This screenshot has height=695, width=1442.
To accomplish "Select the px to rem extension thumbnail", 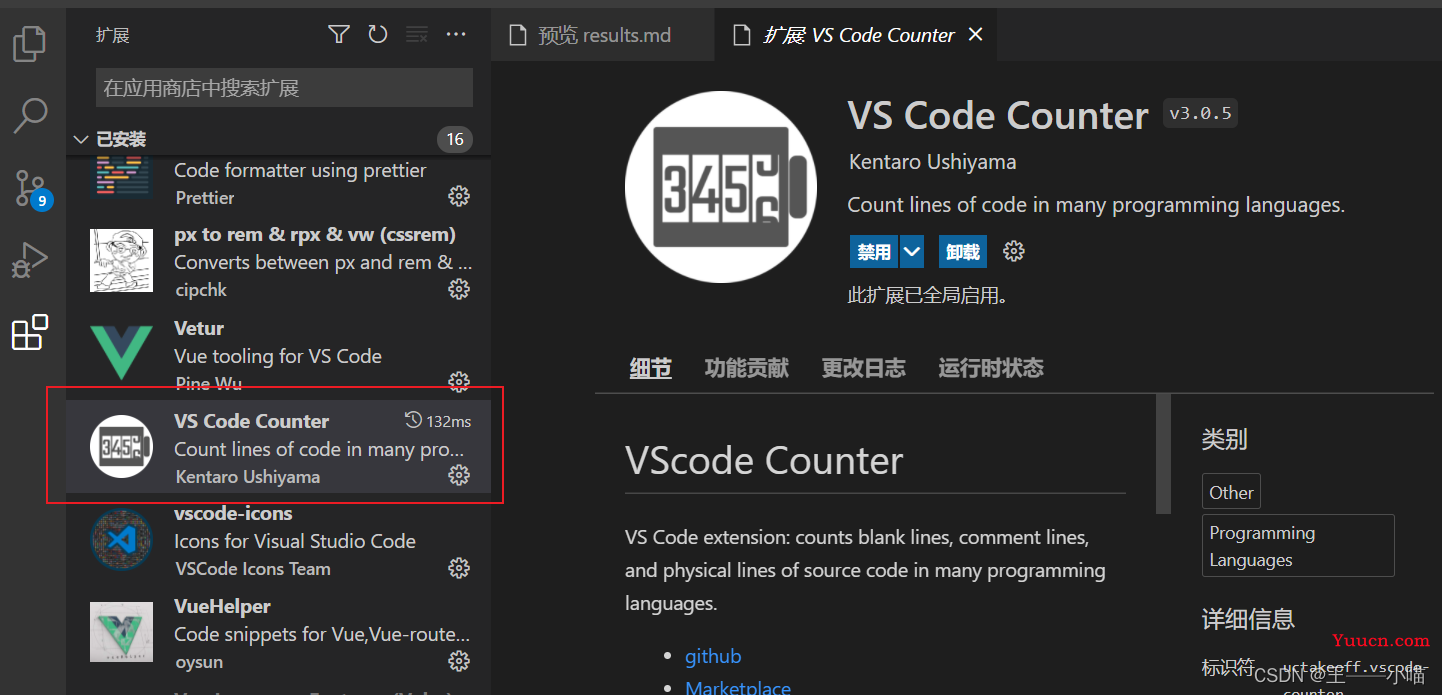I will [121, 260].
